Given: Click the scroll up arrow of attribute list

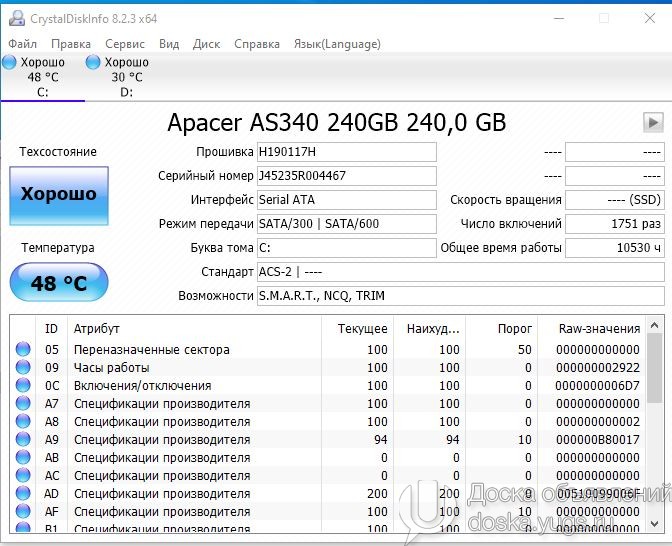Looking at the screenshot, I should pyautogui.click(x=654, y=326).
